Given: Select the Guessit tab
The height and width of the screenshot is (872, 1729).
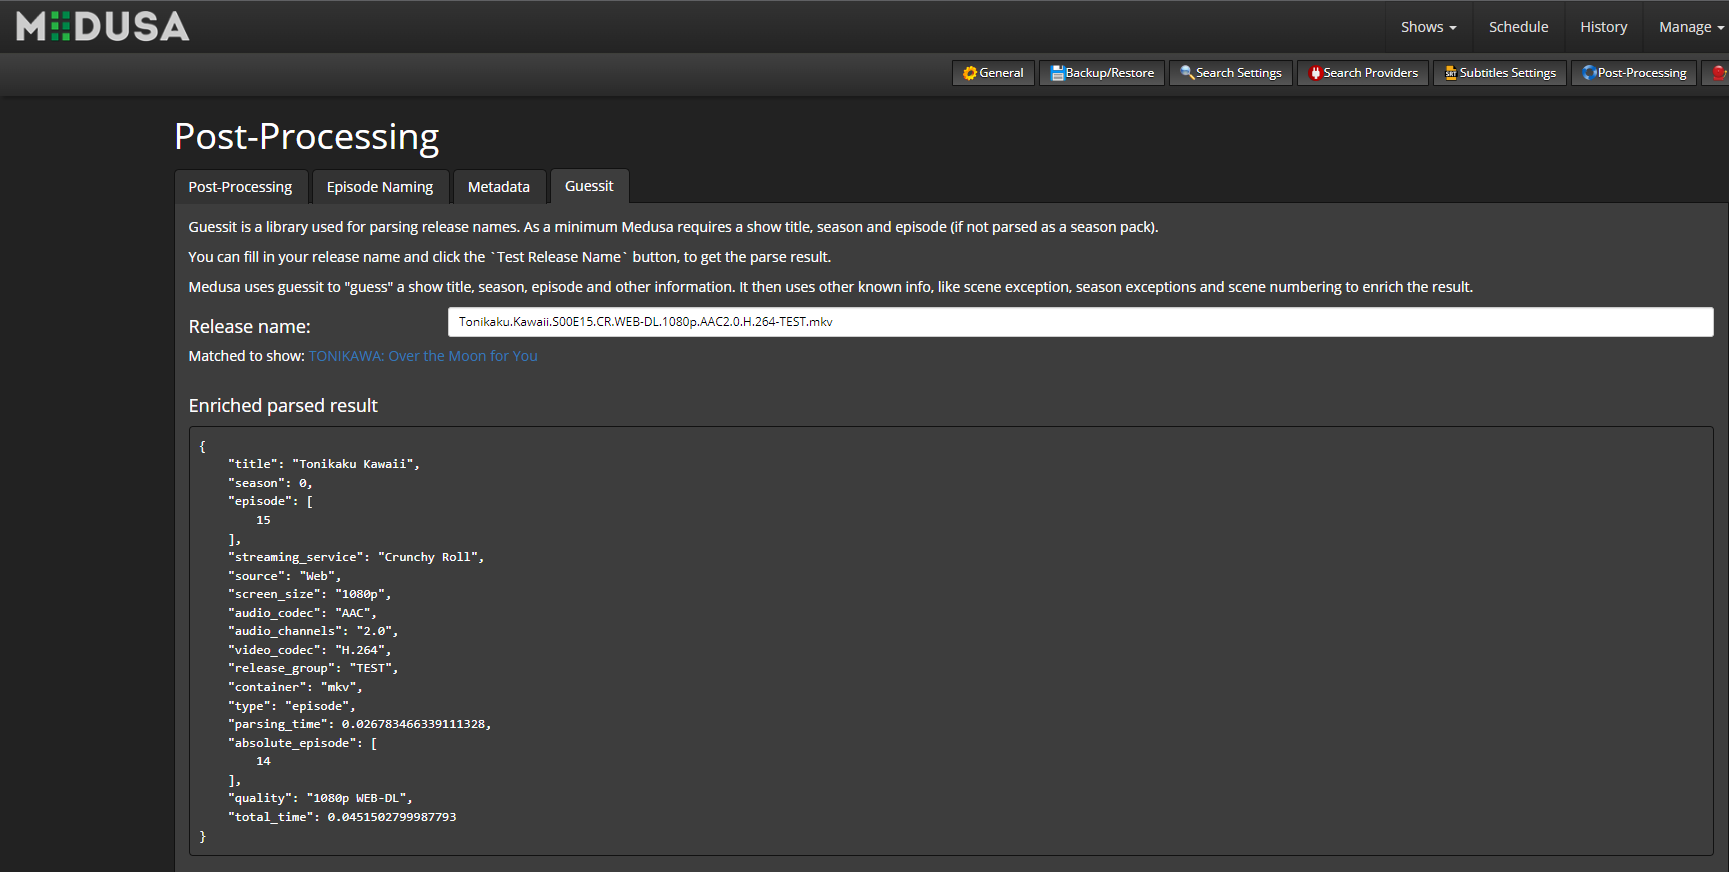Looking at the screenshot, I should coord(589,186).
